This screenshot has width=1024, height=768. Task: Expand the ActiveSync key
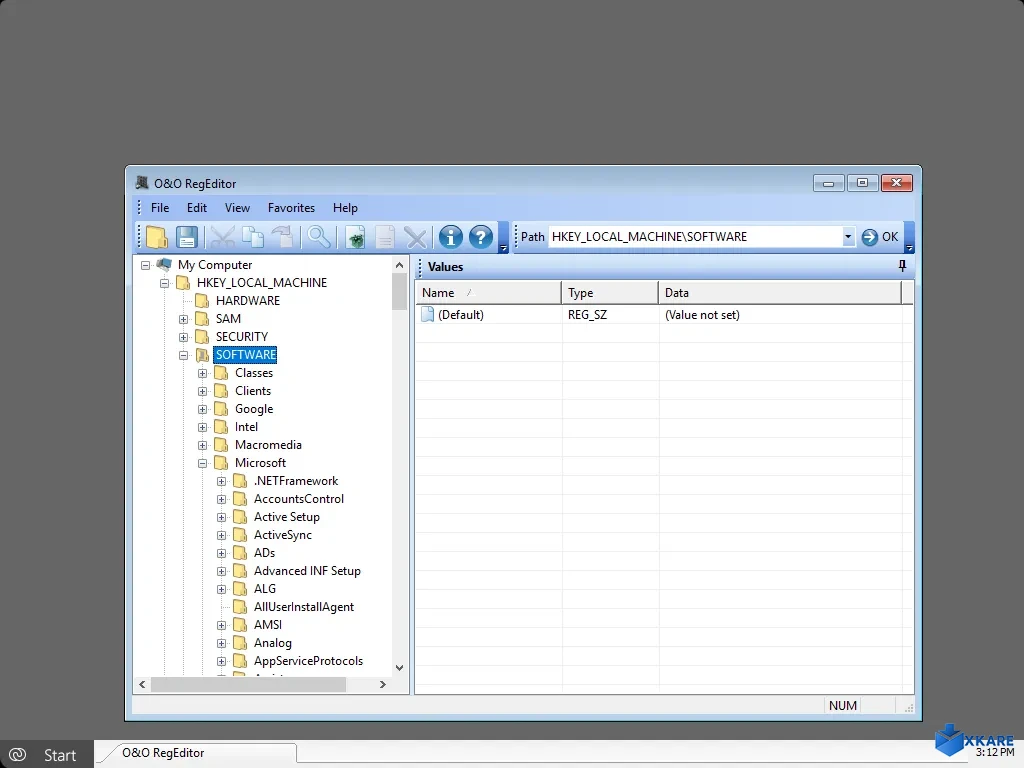[x=221, y=535]
